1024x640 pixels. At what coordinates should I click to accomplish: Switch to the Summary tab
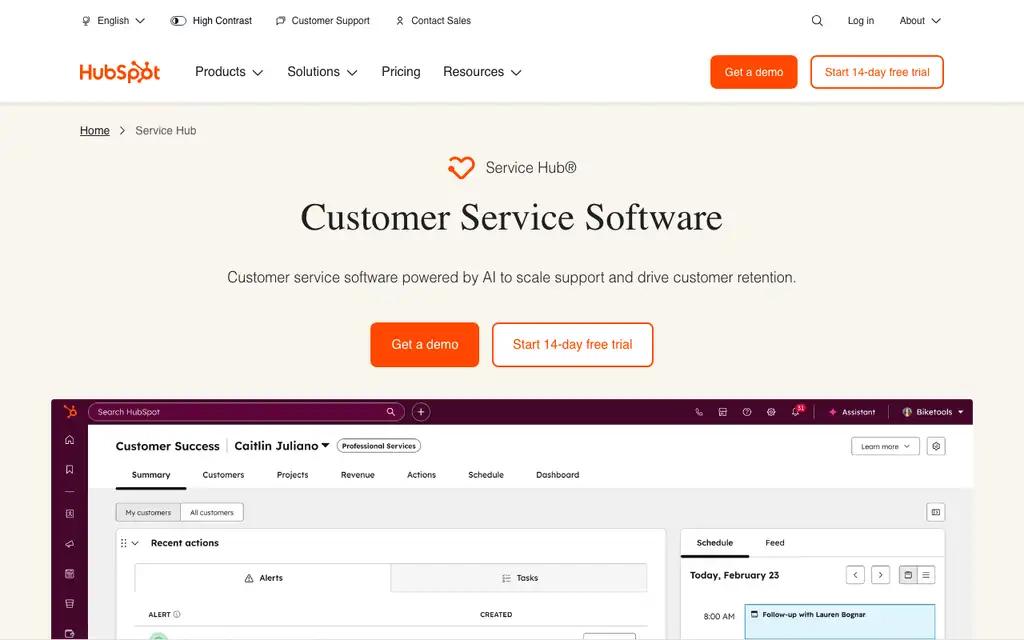(151, 475)
